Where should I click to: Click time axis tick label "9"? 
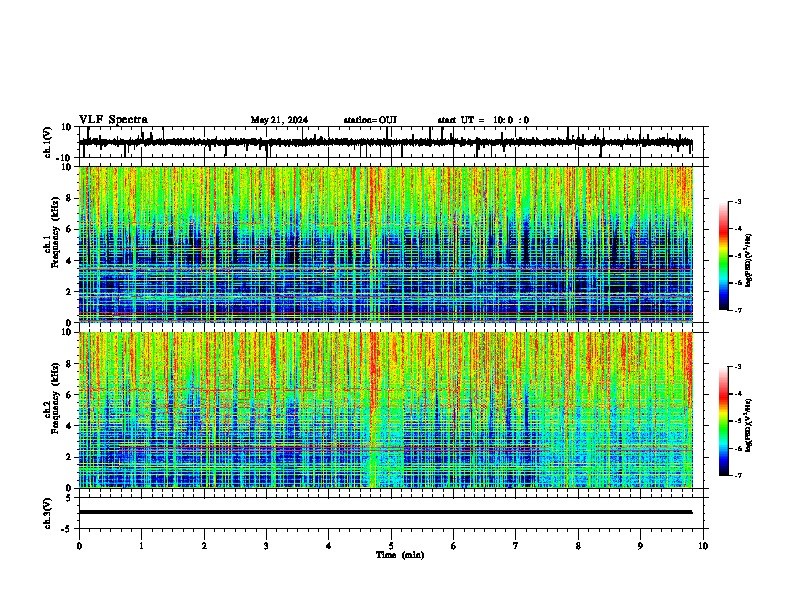(x=640, y=546)
